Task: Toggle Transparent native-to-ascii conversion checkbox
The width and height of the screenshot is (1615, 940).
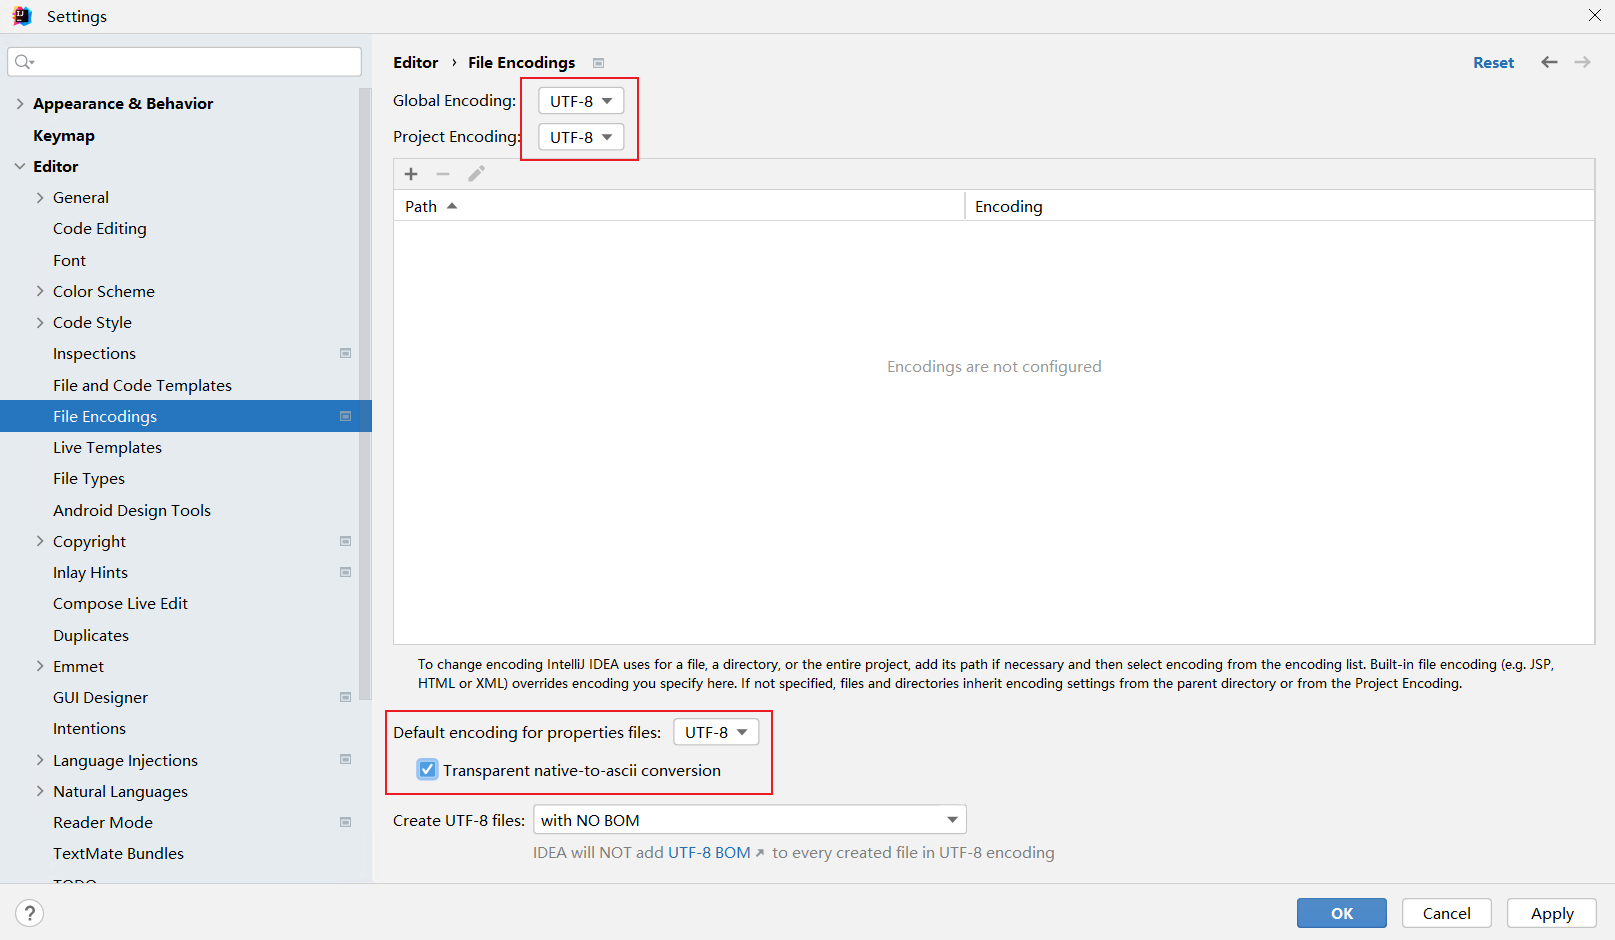Action: click(x=428, y=770)
